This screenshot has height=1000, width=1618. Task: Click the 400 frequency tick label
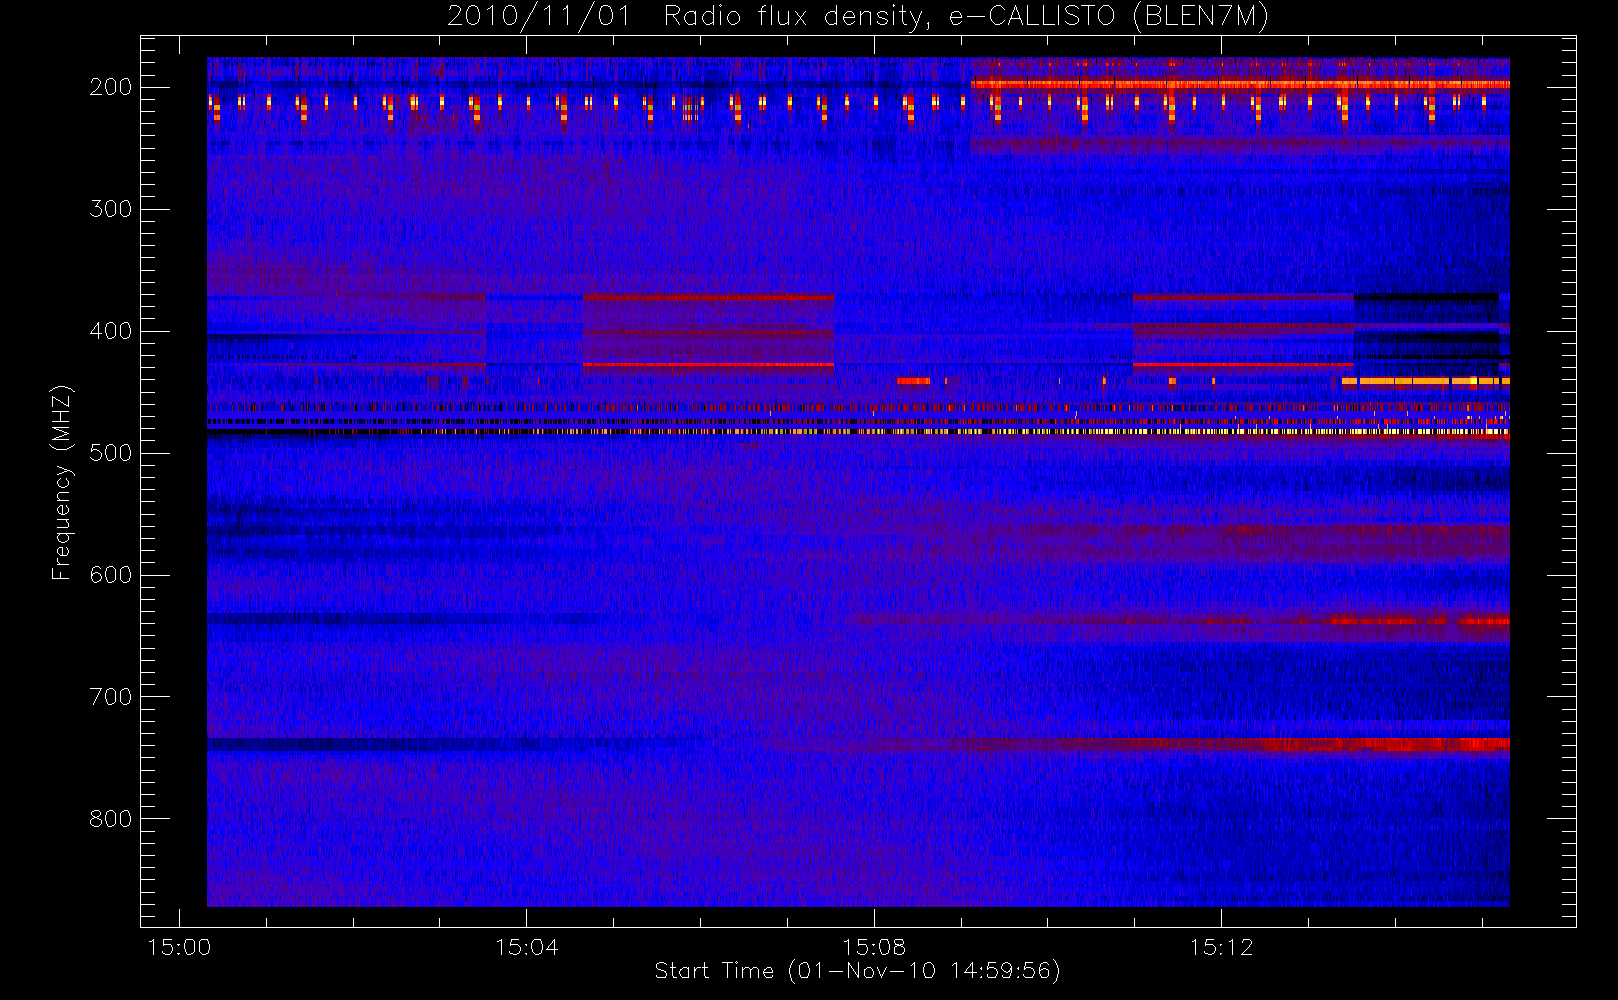click(111, 331)
